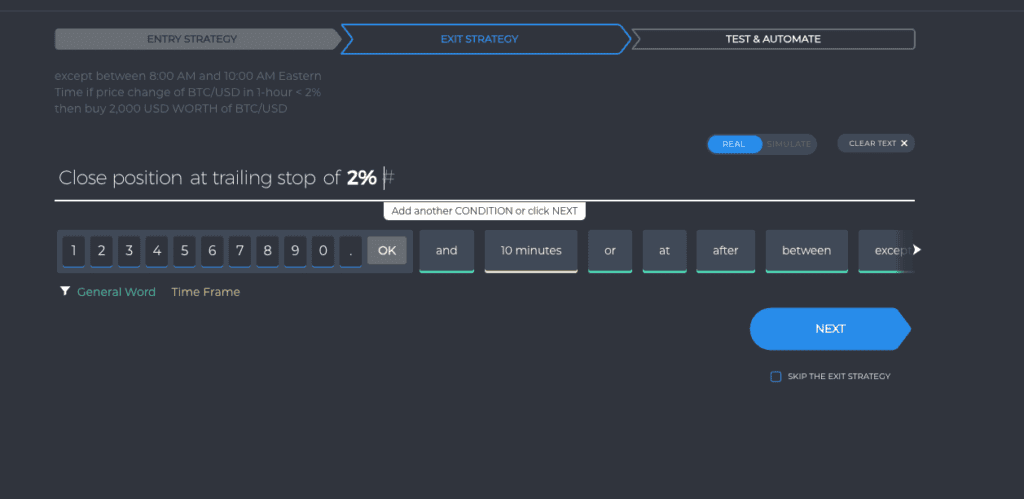Image resolution: width=1024 pixels, height=499 pixels.
Task: Check the Skip the Exit Strategy box
Action: 776,377
